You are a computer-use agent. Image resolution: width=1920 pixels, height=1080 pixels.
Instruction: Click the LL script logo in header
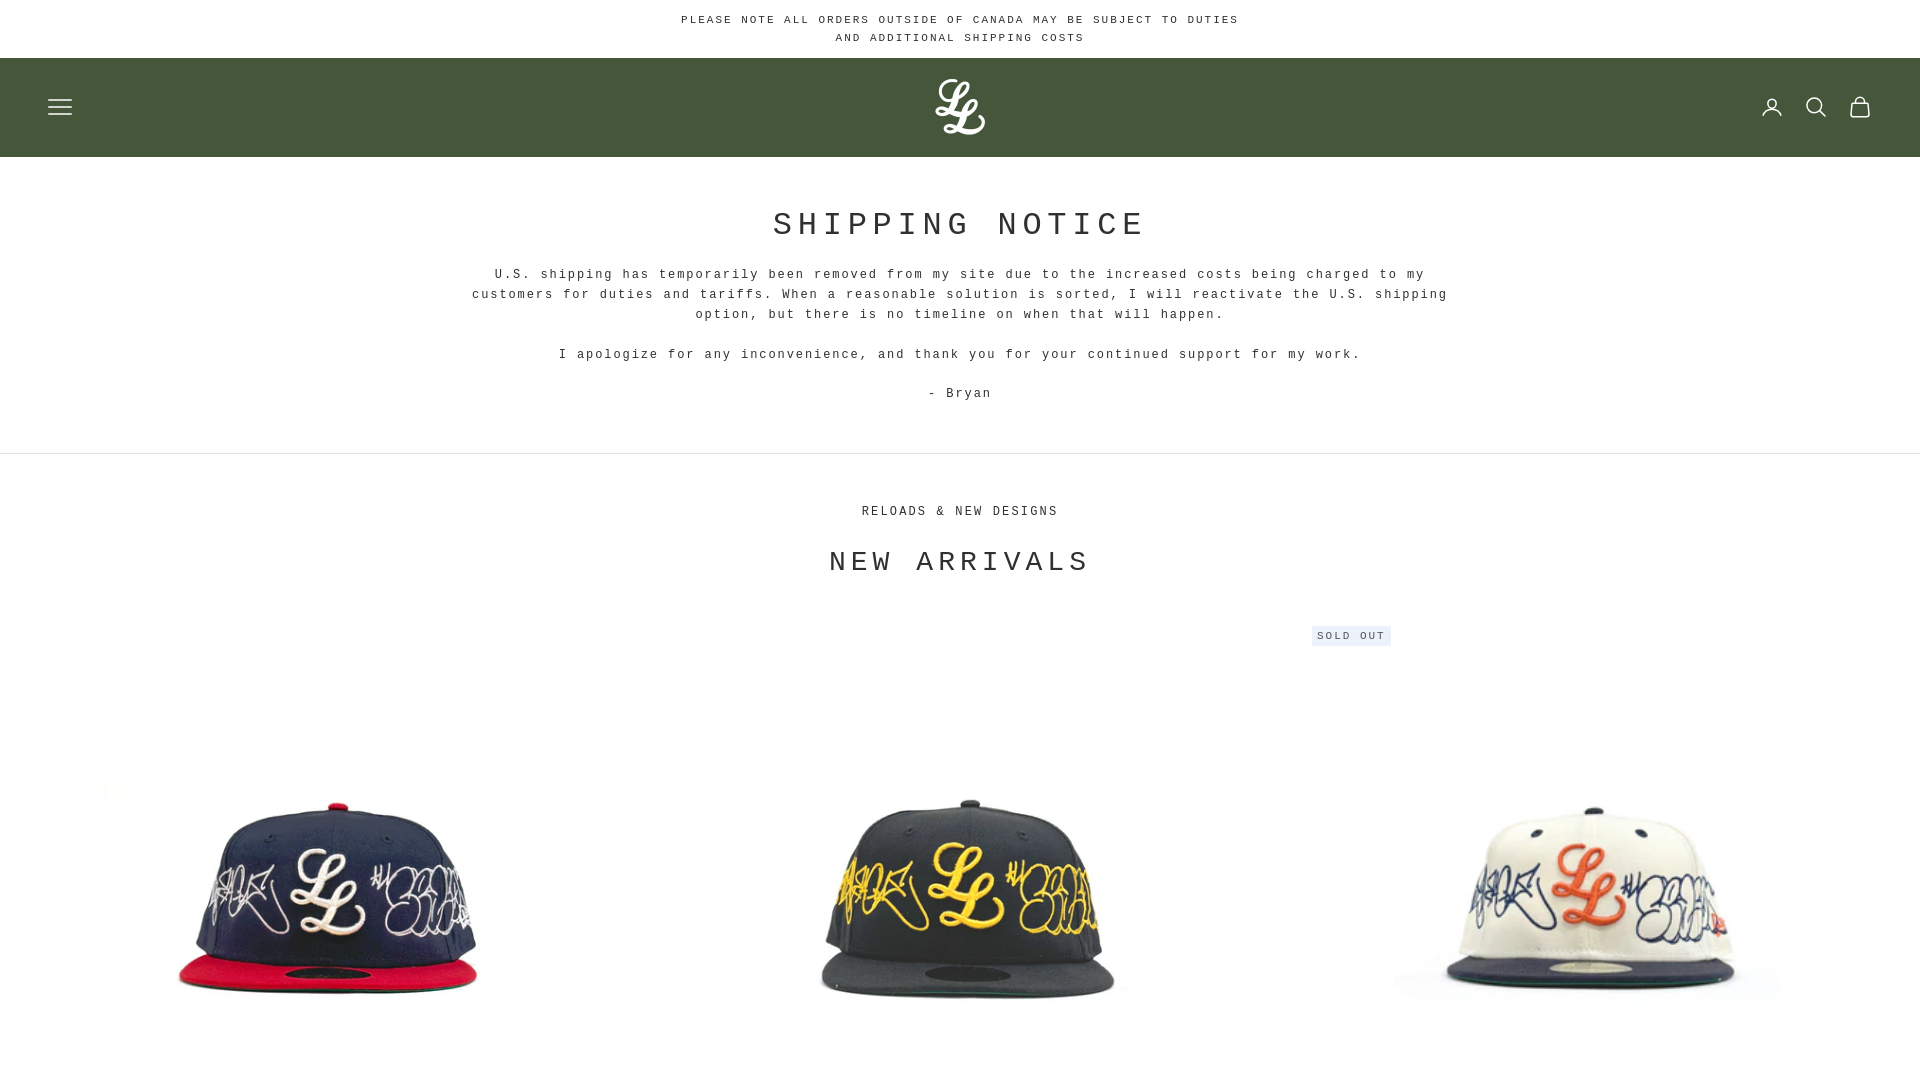tap(960, 107)
